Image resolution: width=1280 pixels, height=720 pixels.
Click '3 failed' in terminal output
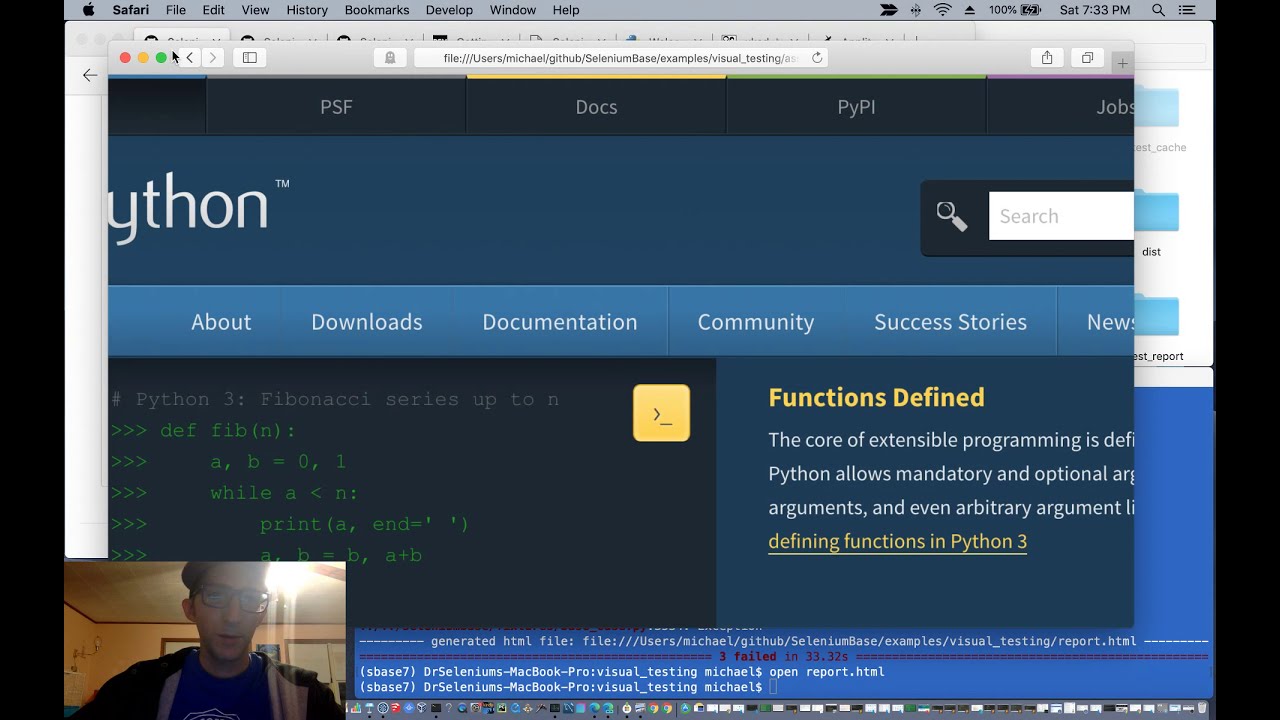(747, 657)
